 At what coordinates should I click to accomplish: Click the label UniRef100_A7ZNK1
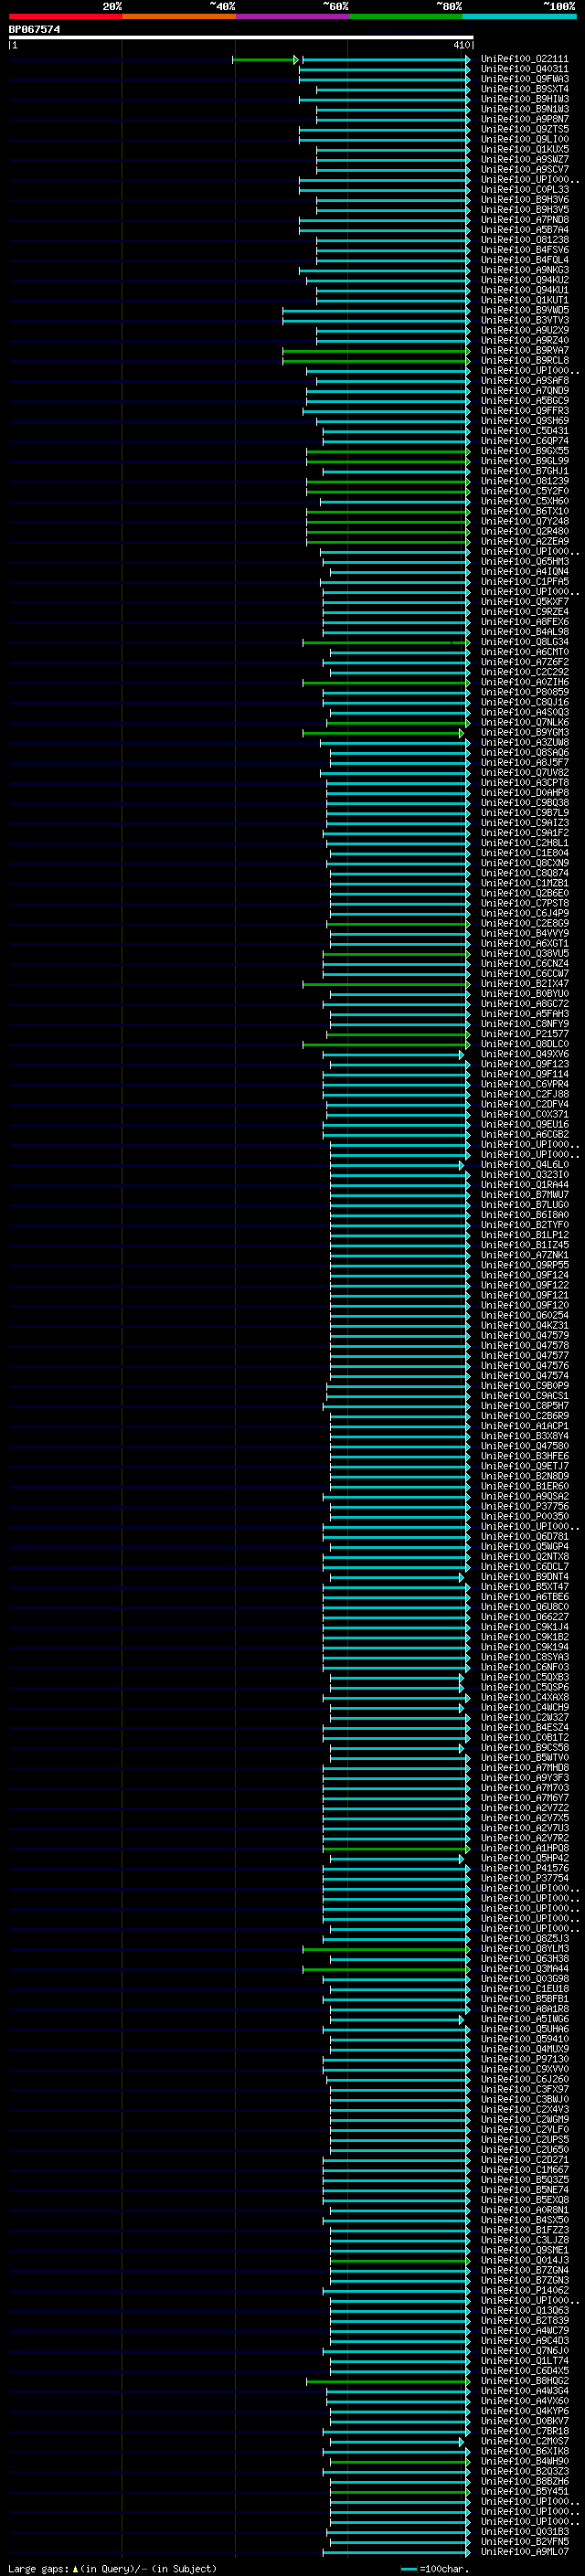point(525,1255)
